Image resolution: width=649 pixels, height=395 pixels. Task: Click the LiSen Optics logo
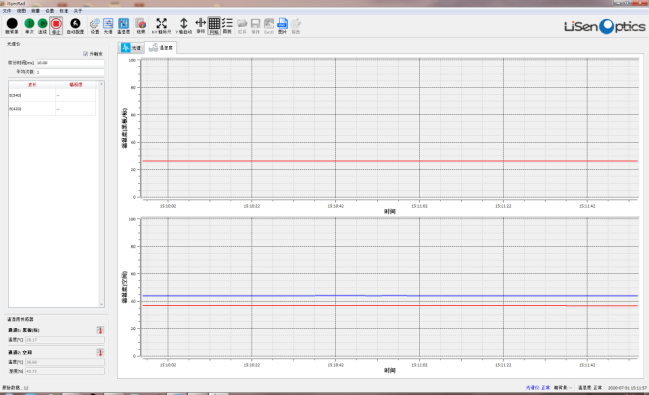point(605,26)
